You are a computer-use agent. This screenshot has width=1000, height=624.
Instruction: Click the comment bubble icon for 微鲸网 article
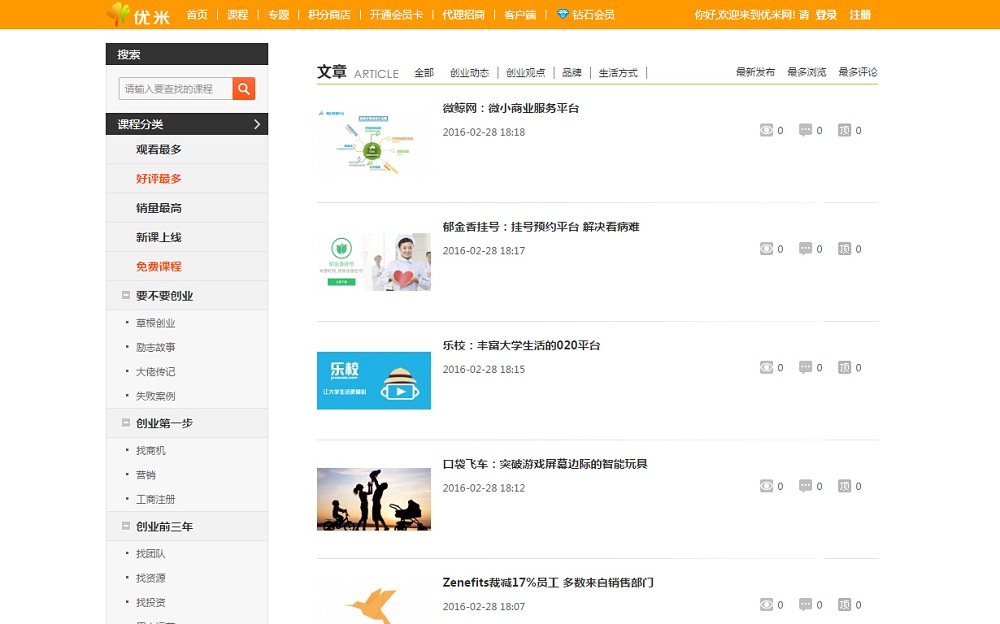click(x=805, y=130)
